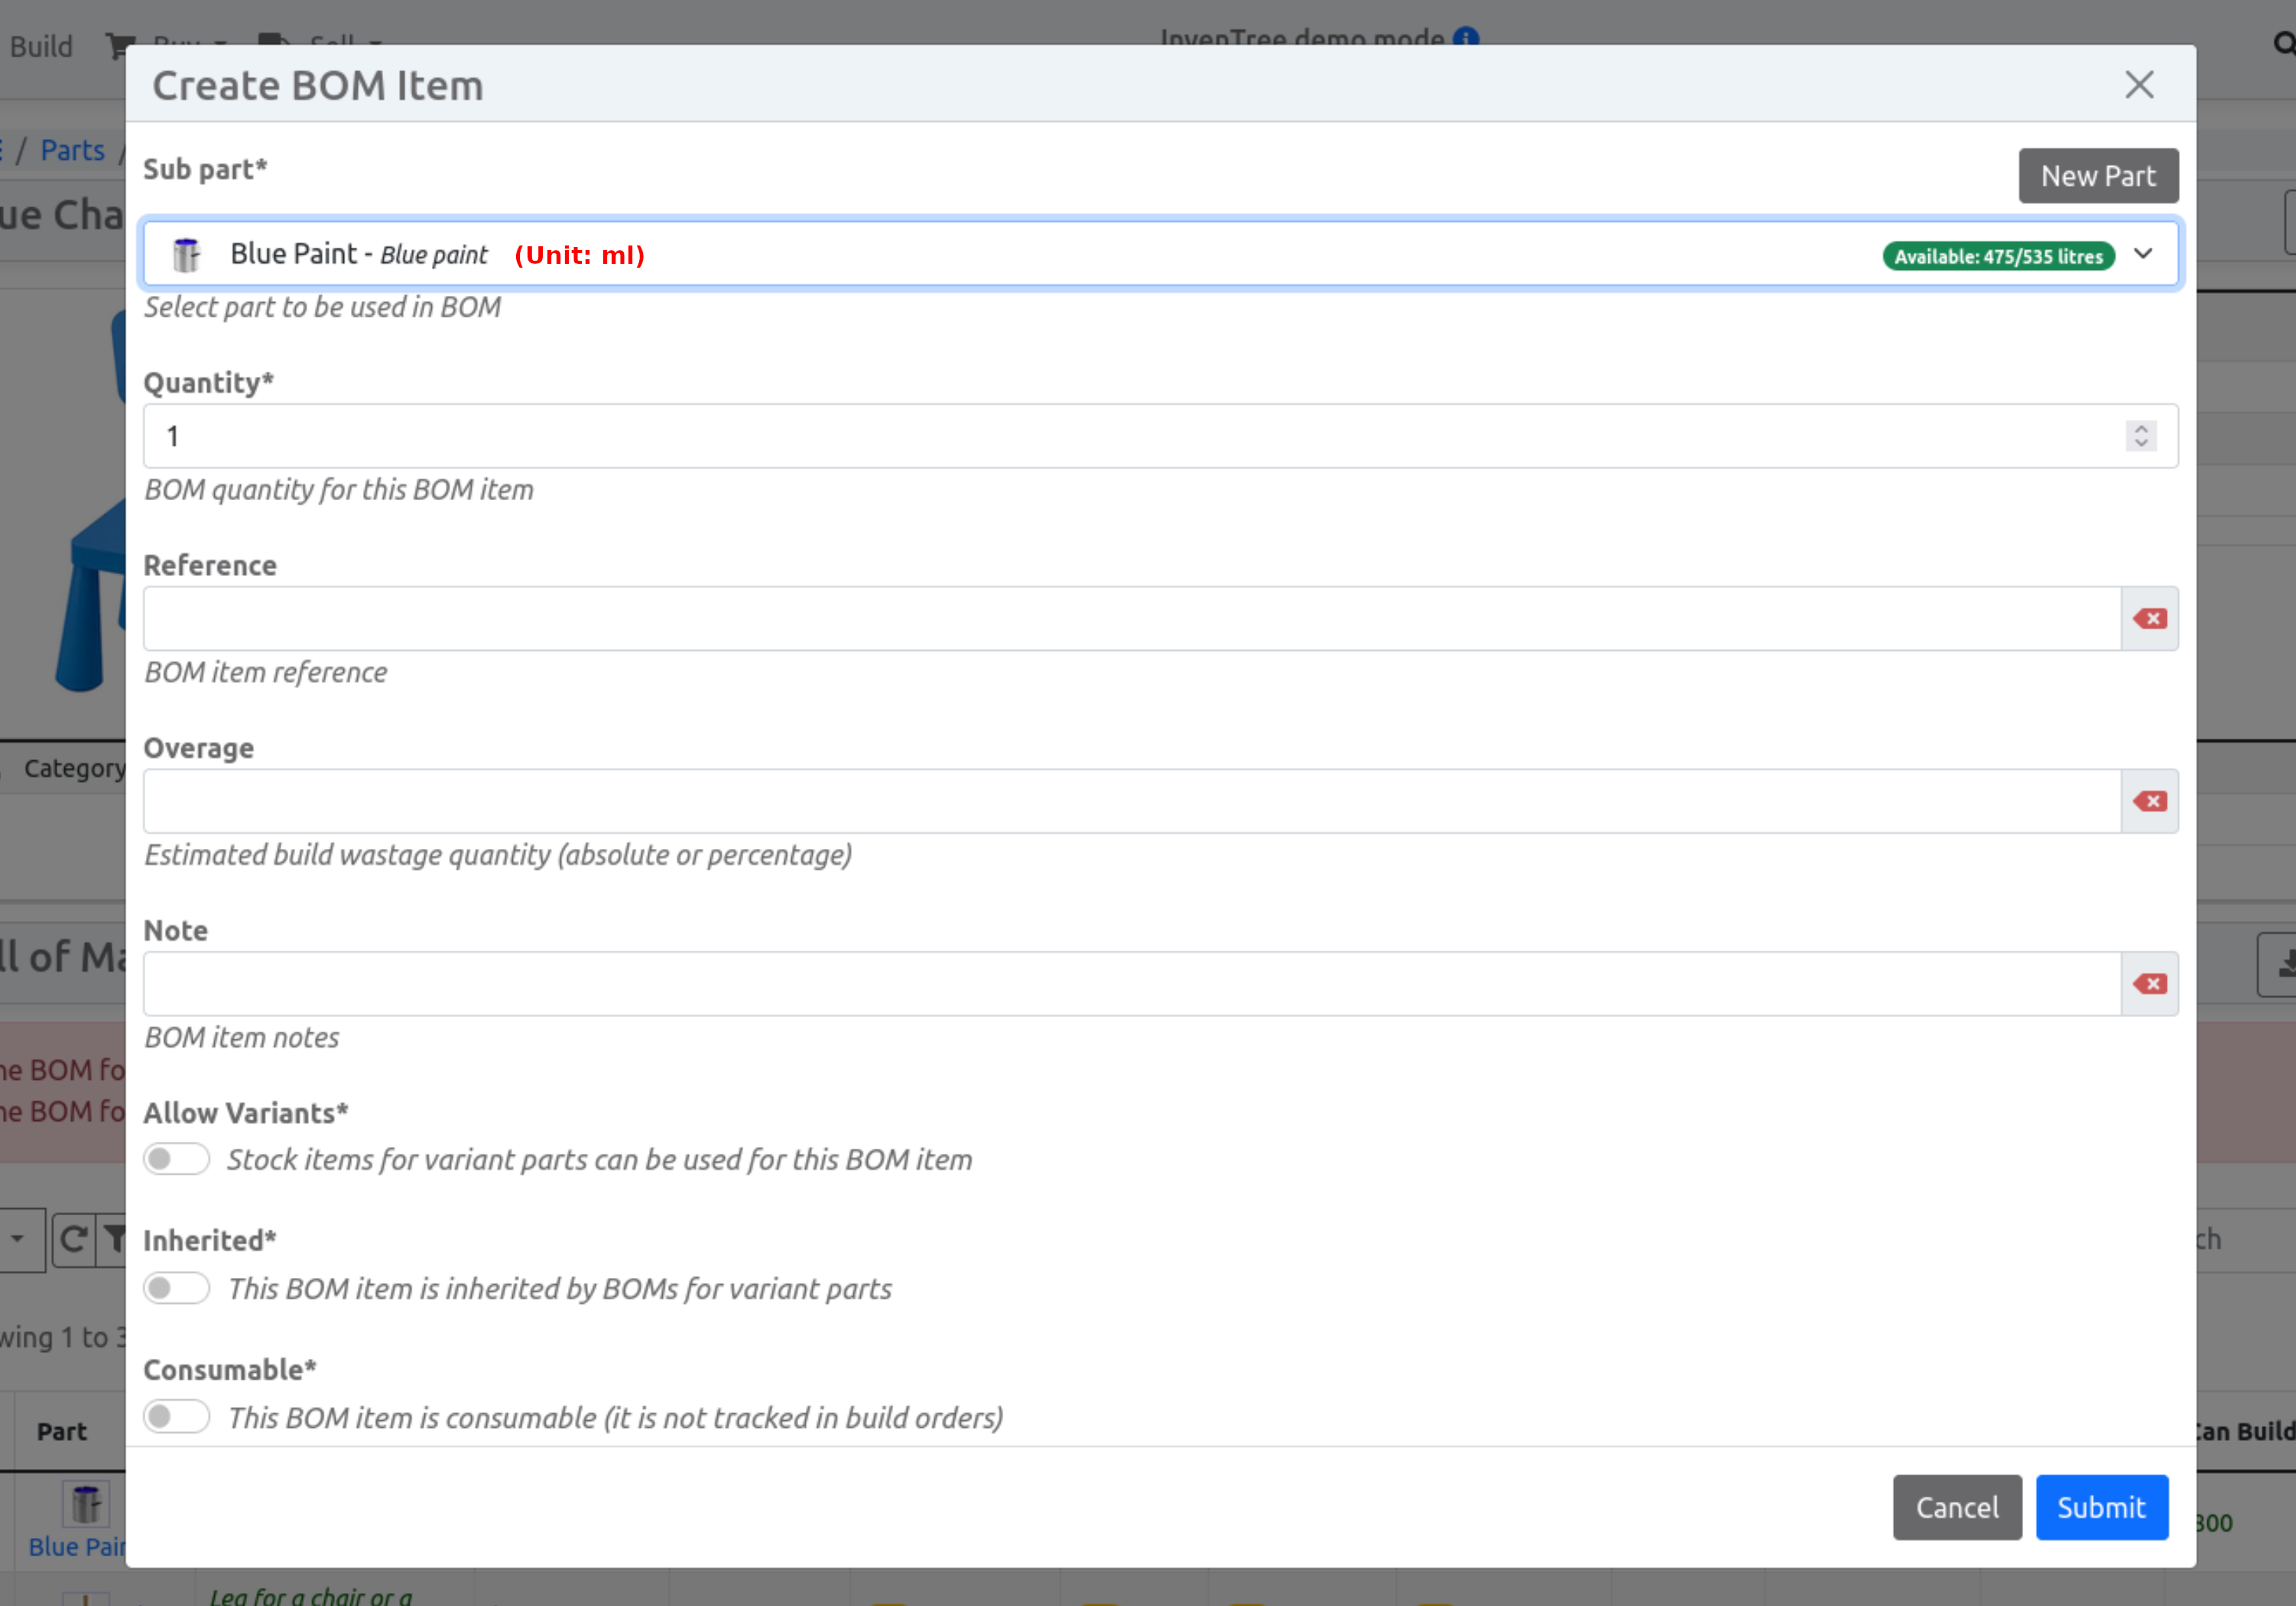The width and height of the screenshot is (2296, 1606).
Task: Click the Parts breadcrumb link
Action: (73, 150)
